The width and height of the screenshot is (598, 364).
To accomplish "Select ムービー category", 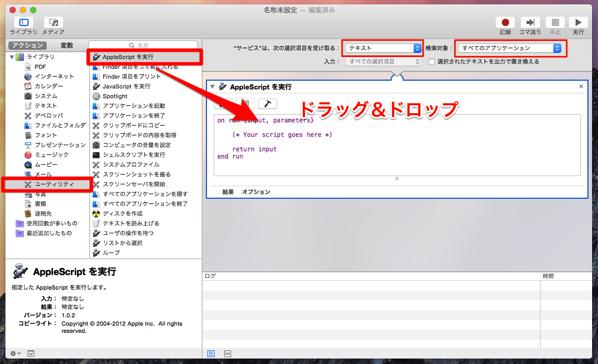I will pyautogui.click(x=46, y=164).
